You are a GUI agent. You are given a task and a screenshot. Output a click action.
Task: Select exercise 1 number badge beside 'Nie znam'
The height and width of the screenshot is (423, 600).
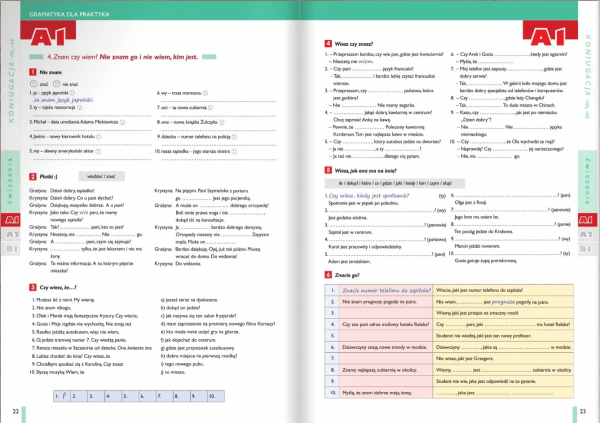coord(32,73)
